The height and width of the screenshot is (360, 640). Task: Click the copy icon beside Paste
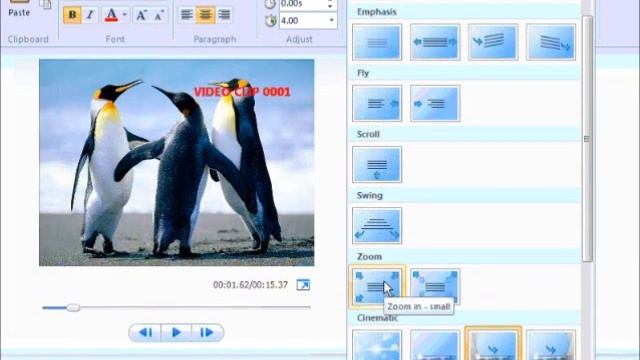point(46,4)
